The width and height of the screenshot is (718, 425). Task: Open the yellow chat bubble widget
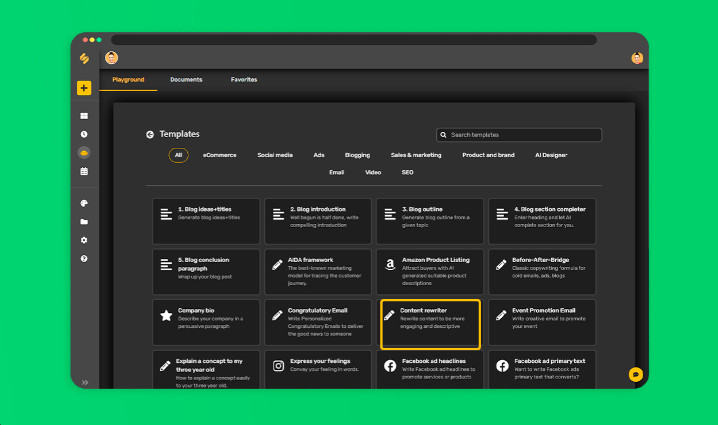635,374
